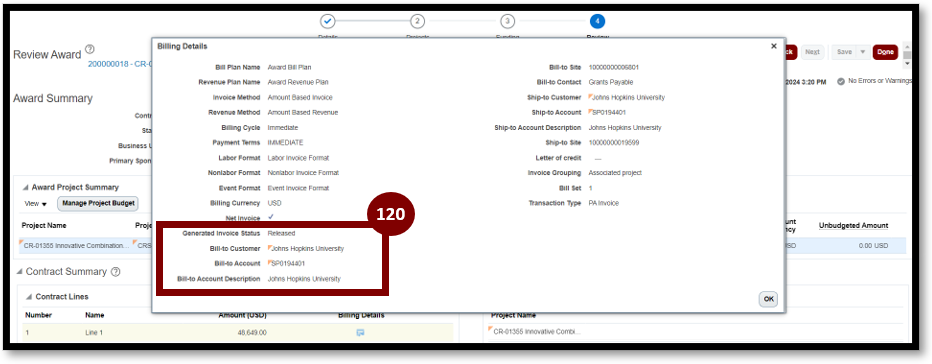Open the Line 1 billing details icon
Image resolution: width=932 pixels, height=364 pixels.
tap(360, 332)
